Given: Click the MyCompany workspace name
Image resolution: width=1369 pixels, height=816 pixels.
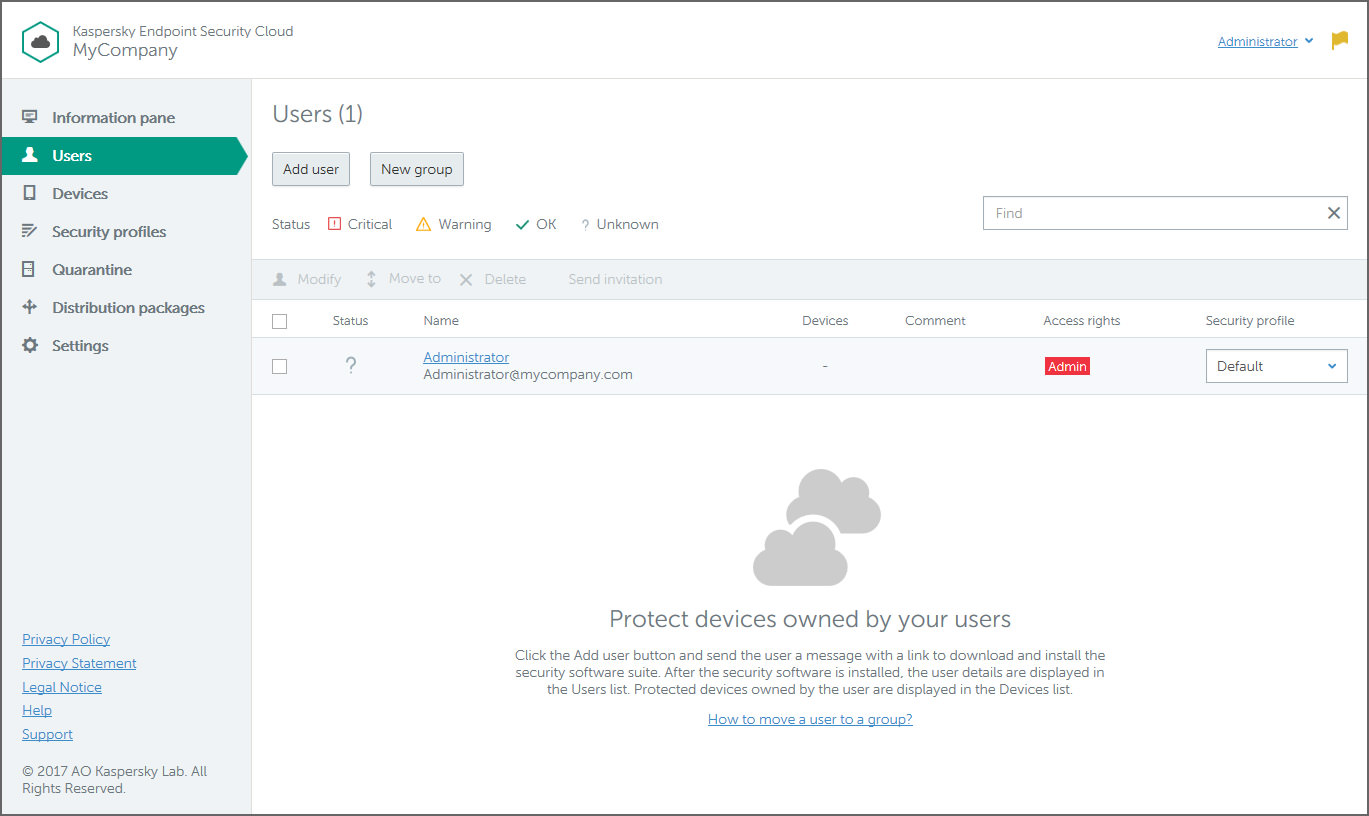Looking at the screenshot, I should point(125,50).
